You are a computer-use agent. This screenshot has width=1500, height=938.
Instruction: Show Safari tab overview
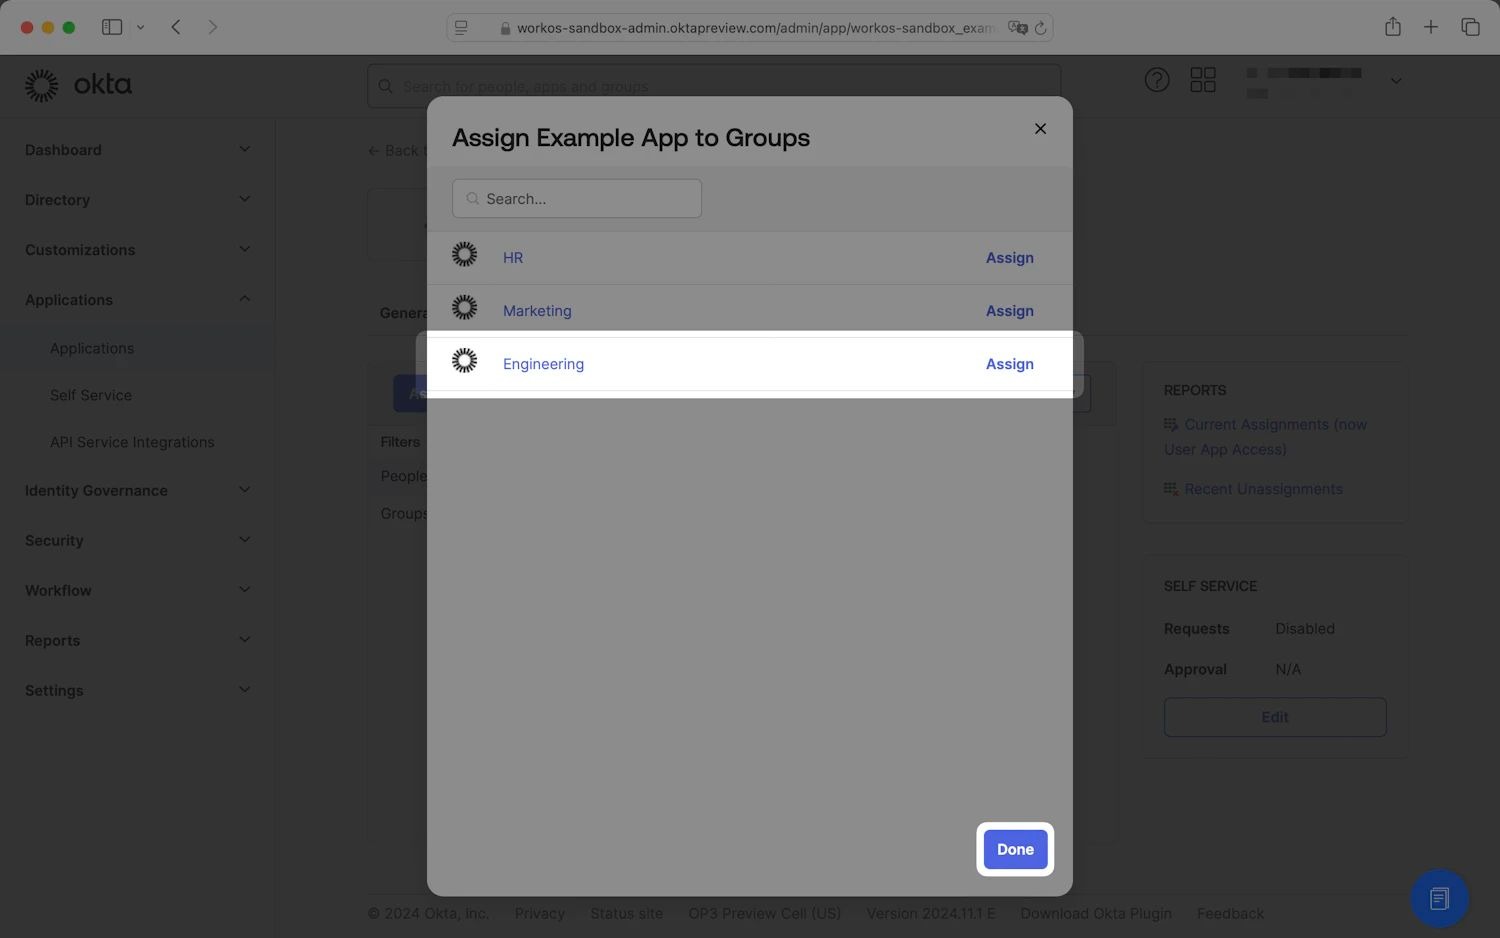(x=1470, y=27)
